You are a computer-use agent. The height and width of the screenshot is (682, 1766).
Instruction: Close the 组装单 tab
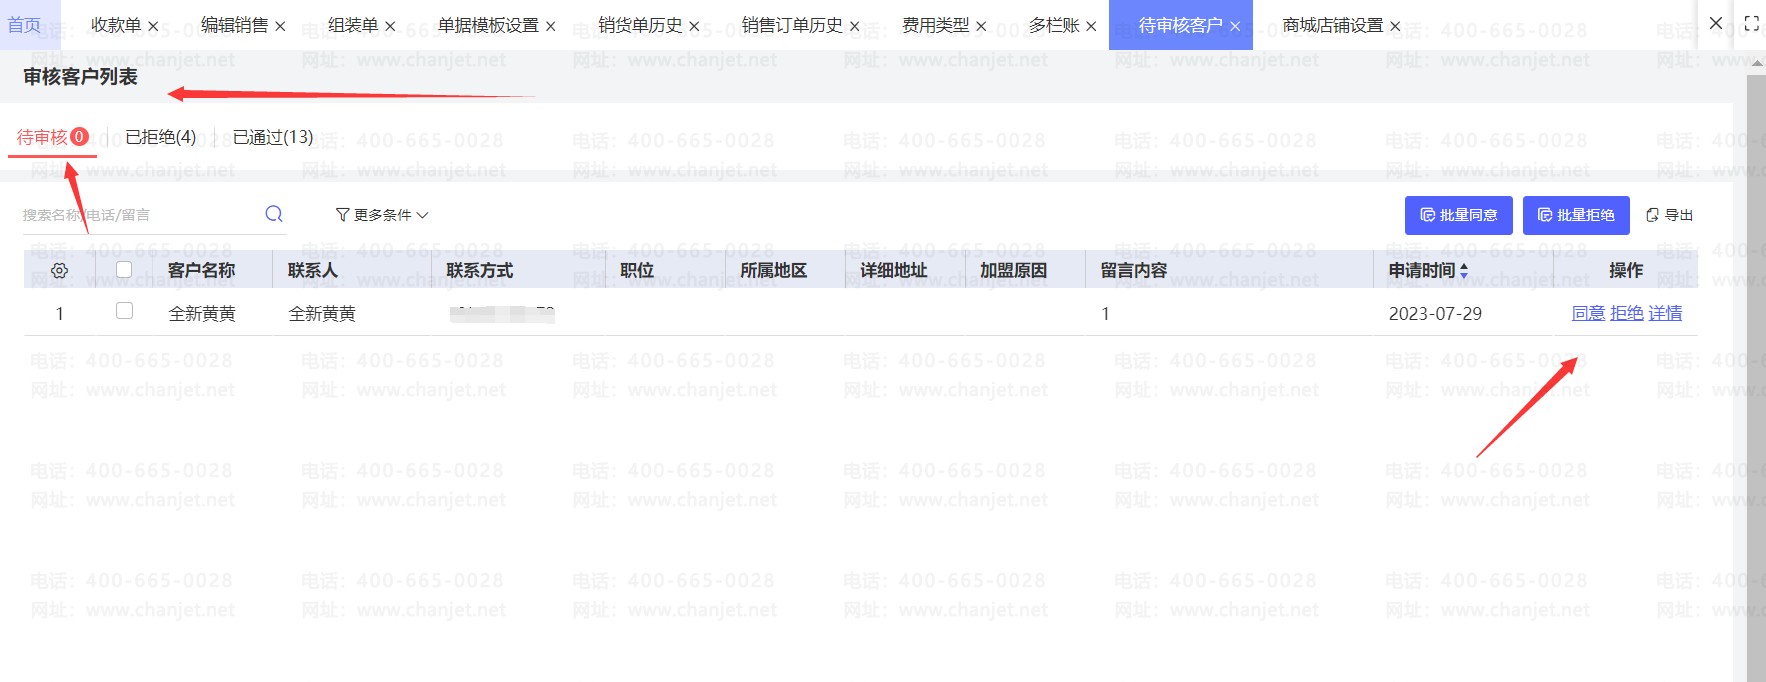pos(390,26)
